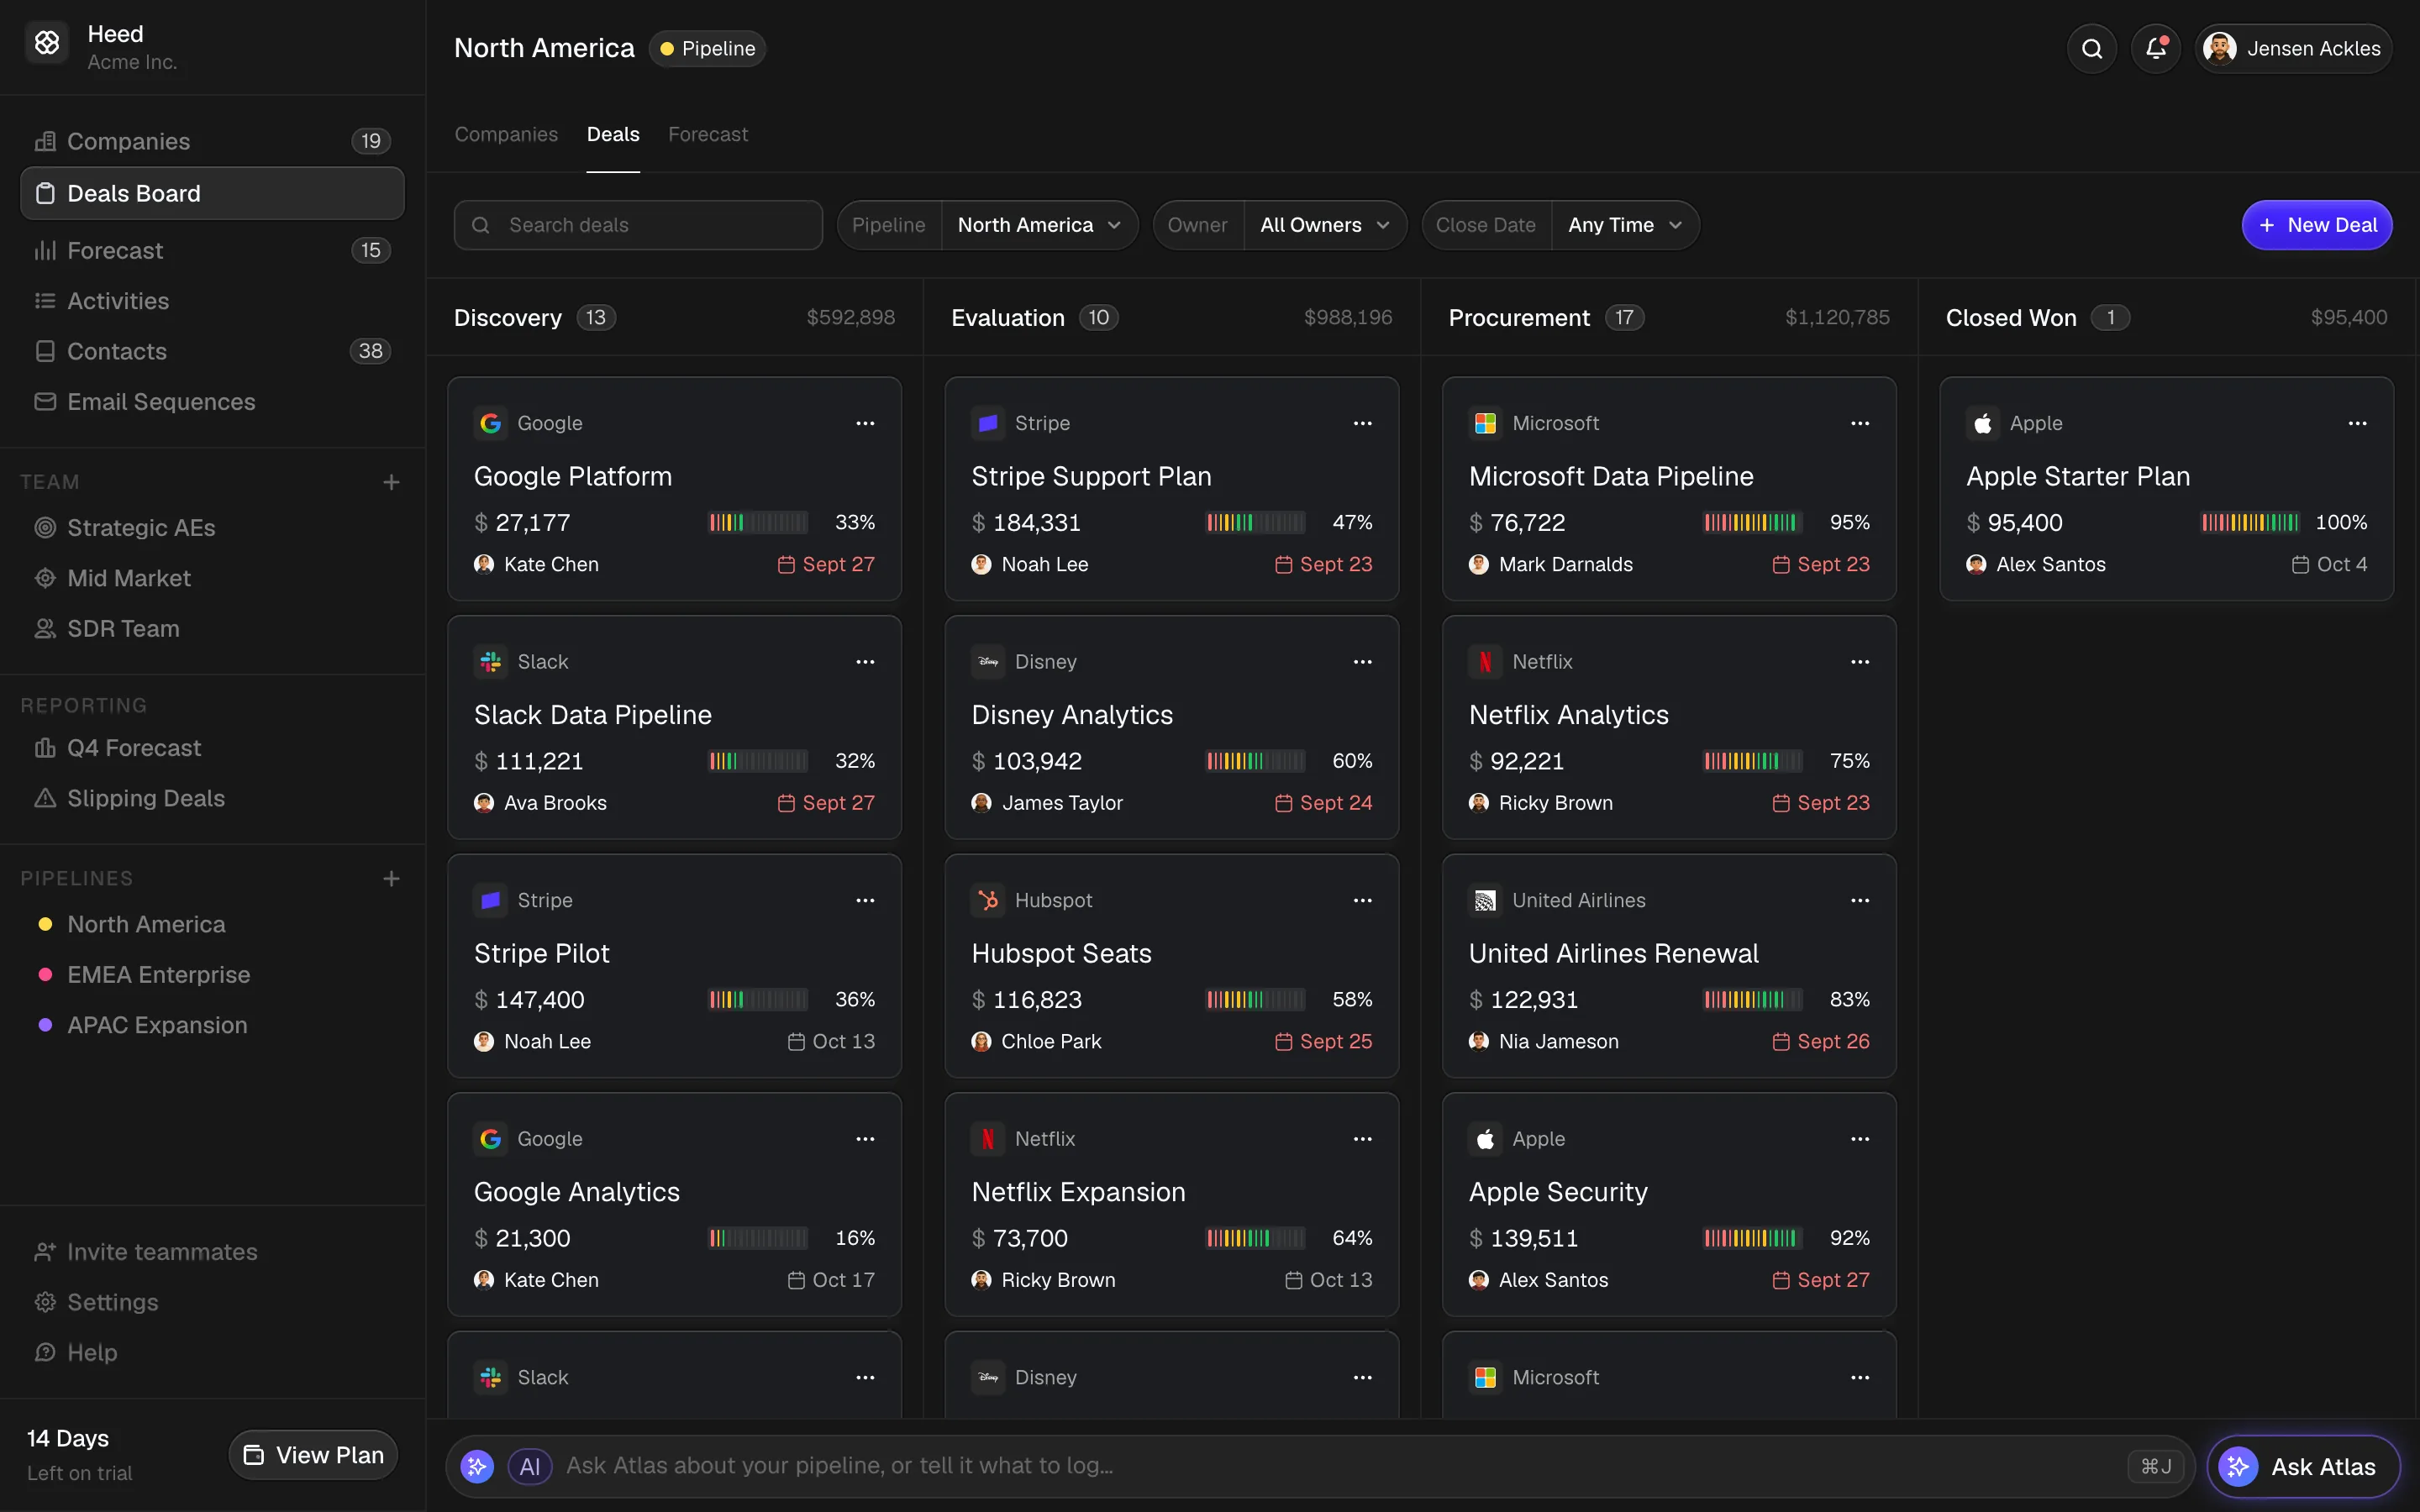
Task: Open more options on Microsoft Data Pipeline card
Action: pyautogui.click(x=1859, y=423)
